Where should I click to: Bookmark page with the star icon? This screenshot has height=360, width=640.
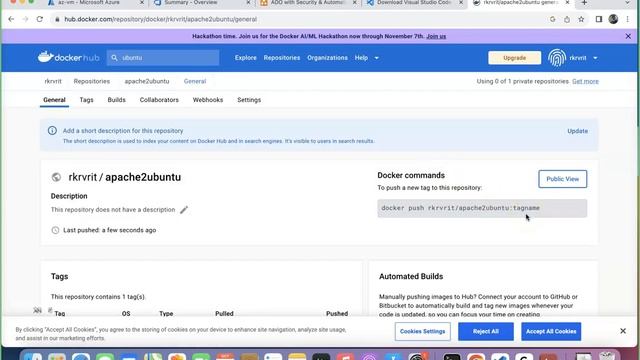581,19
